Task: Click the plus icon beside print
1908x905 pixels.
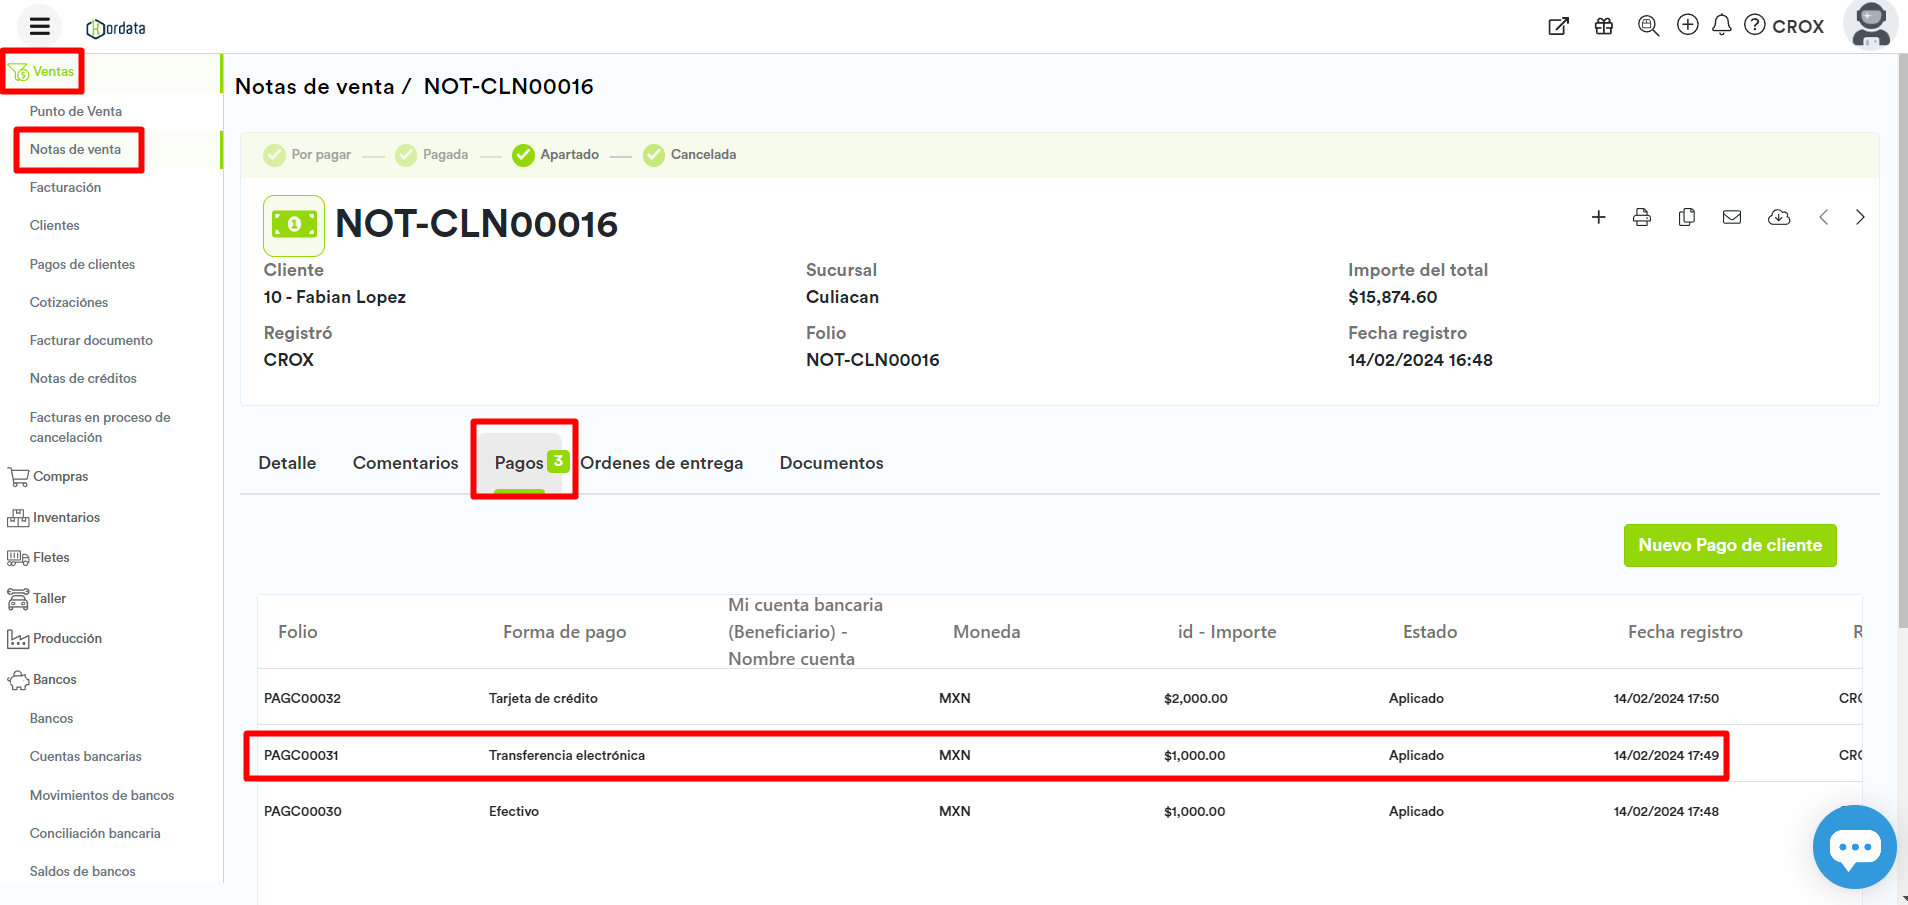Action: coord(1599,217)
